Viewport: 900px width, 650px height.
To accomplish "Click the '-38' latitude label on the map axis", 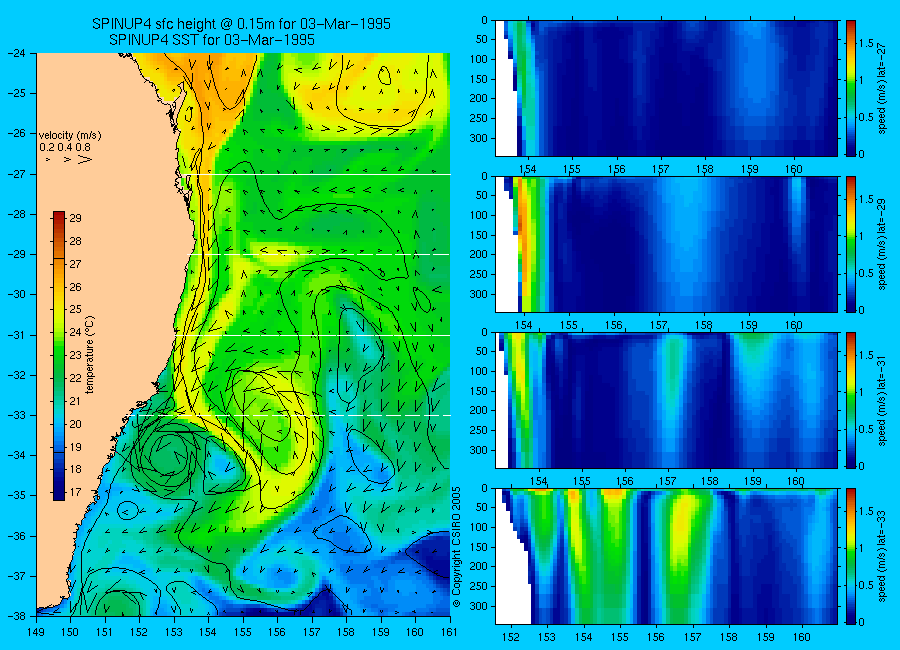I will click(x=16, y=616).
